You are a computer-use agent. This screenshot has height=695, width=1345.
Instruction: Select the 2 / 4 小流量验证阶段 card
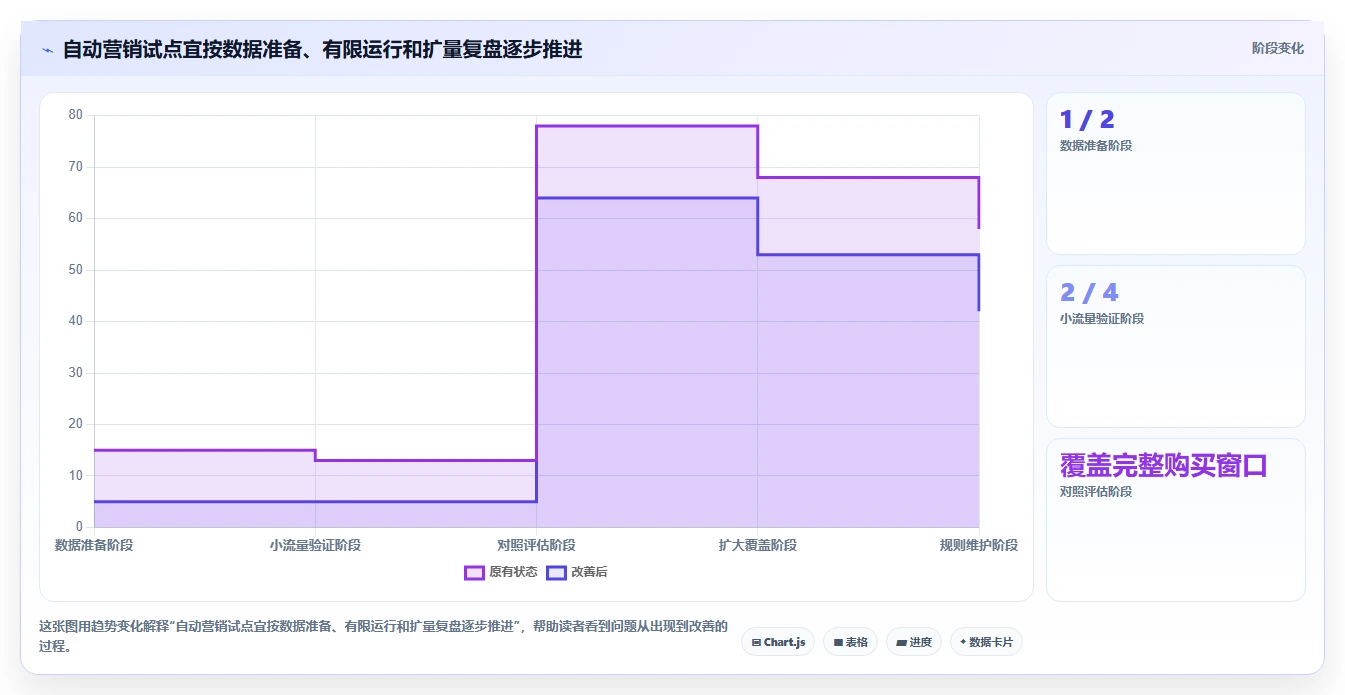point(1175,346)
